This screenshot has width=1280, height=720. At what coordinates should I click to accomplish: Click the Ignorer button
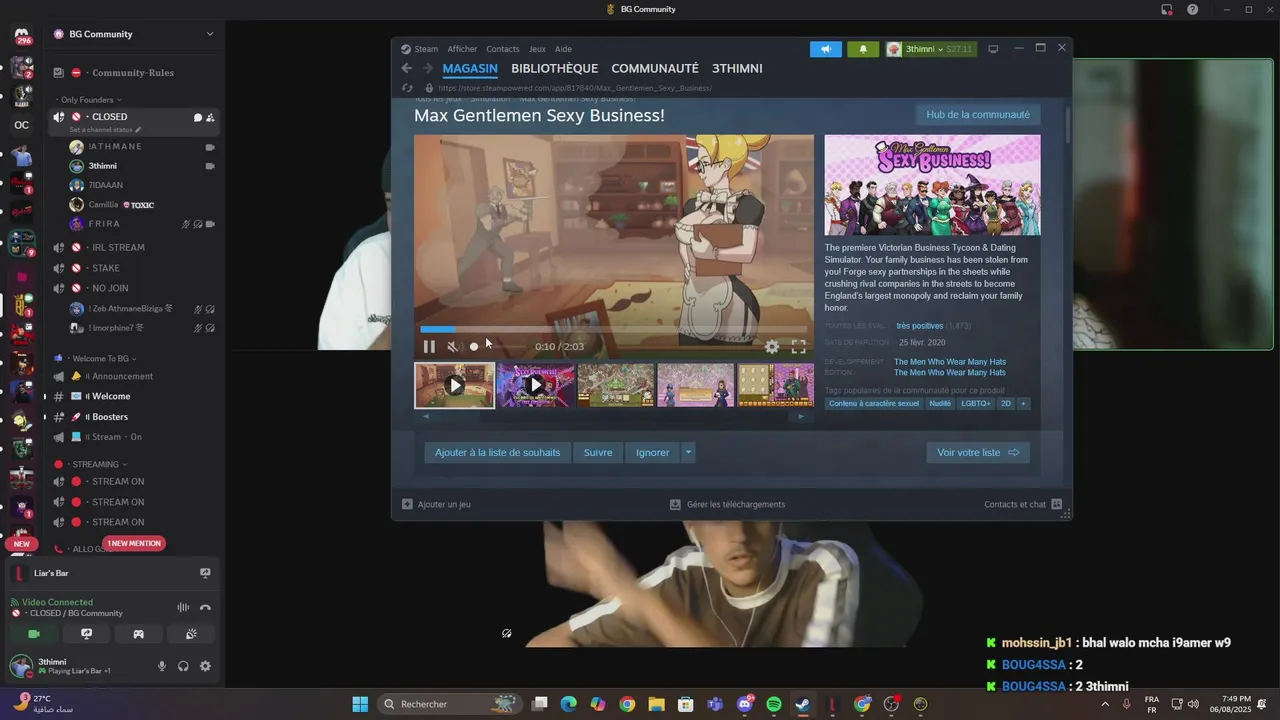coord(653,452)
